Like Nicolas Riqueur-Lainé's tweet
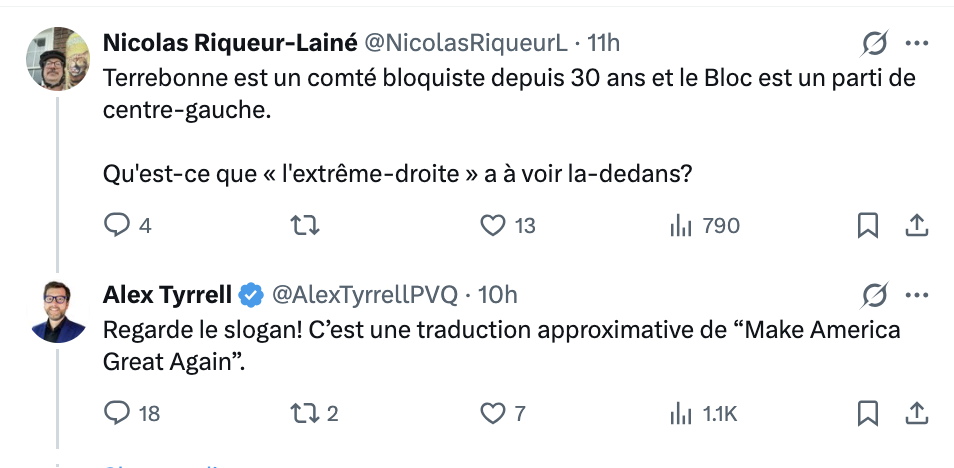This screenshot has width=954, height=468. click(493, 226)
